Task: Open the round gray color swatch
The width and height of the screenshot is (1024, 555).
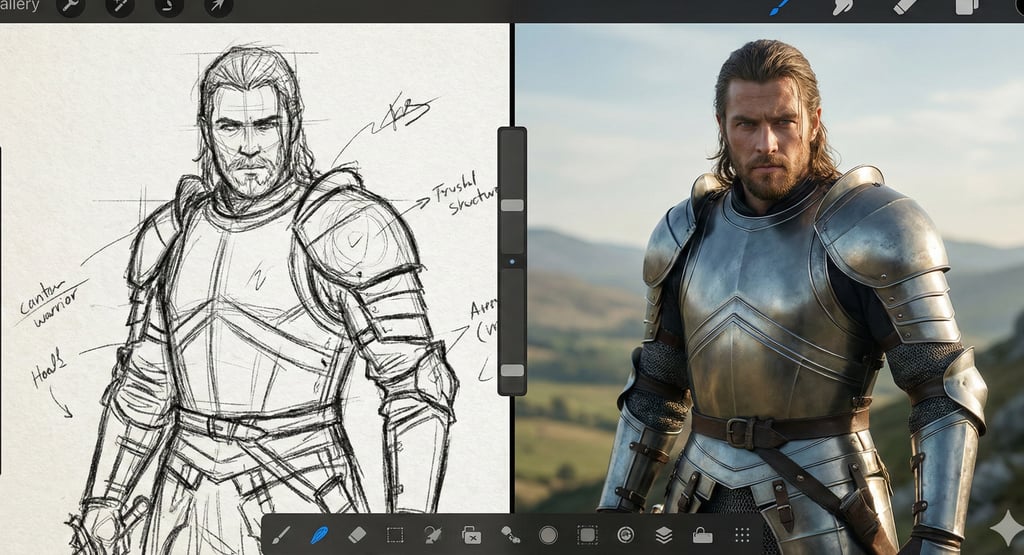Action: 549,535
